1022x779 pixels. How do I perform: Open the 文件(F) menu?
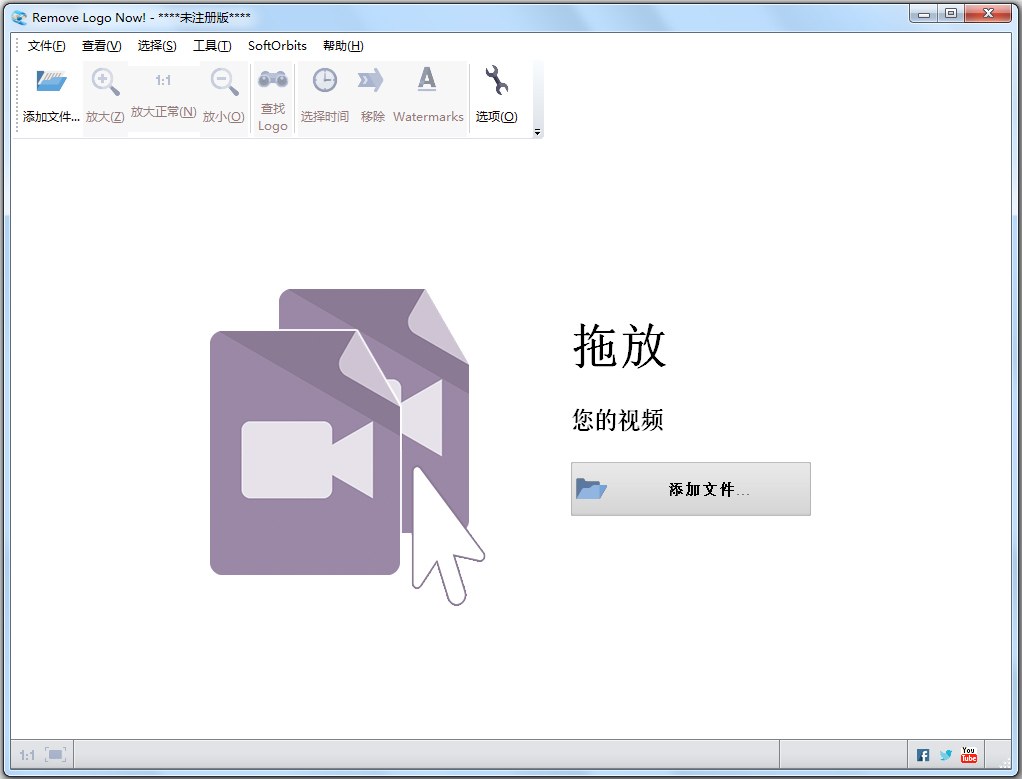[x=47, y=46]
